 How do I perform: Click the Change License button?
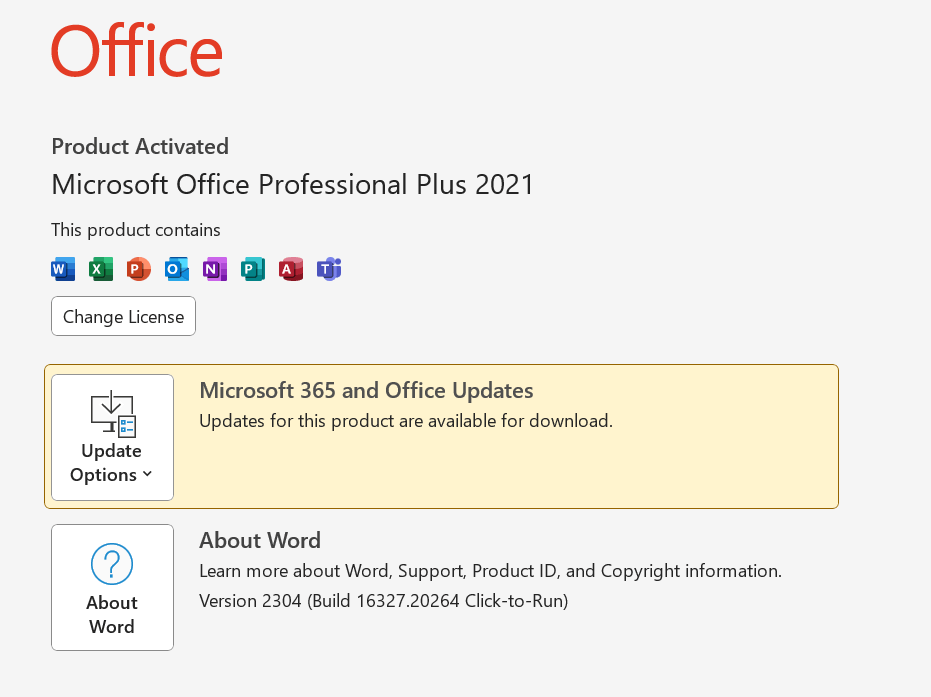tap(124, 316)
